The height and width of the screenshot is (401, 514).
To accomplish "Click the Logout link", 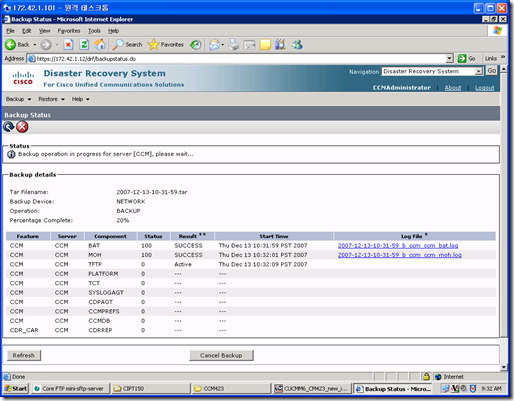I will 484,88.
